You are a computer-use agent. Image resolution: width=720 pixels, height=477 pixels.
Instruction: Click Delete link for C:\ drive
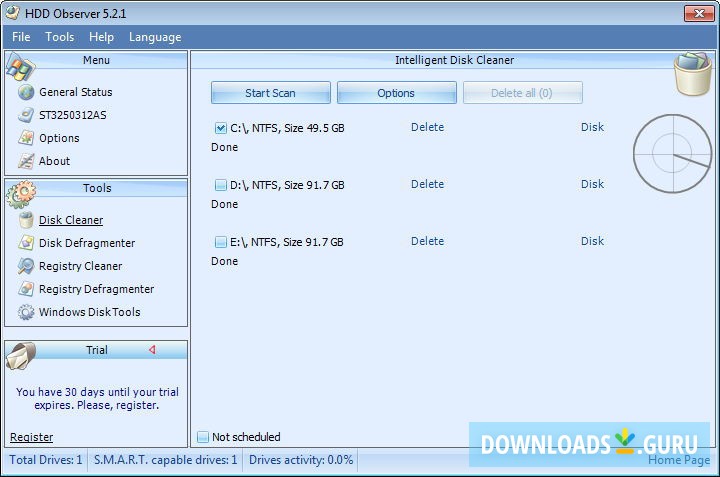pos(428,127)
